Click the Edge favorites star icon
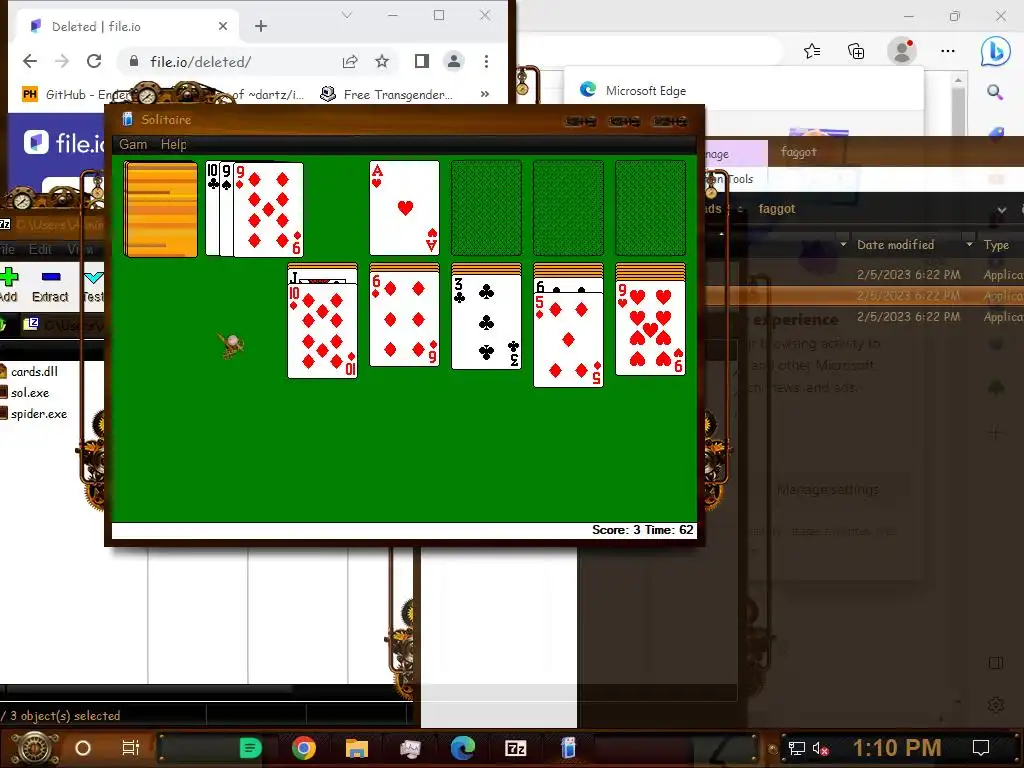Image resolution: width=1024 pixels, height=768 pixels. point(812,51)
